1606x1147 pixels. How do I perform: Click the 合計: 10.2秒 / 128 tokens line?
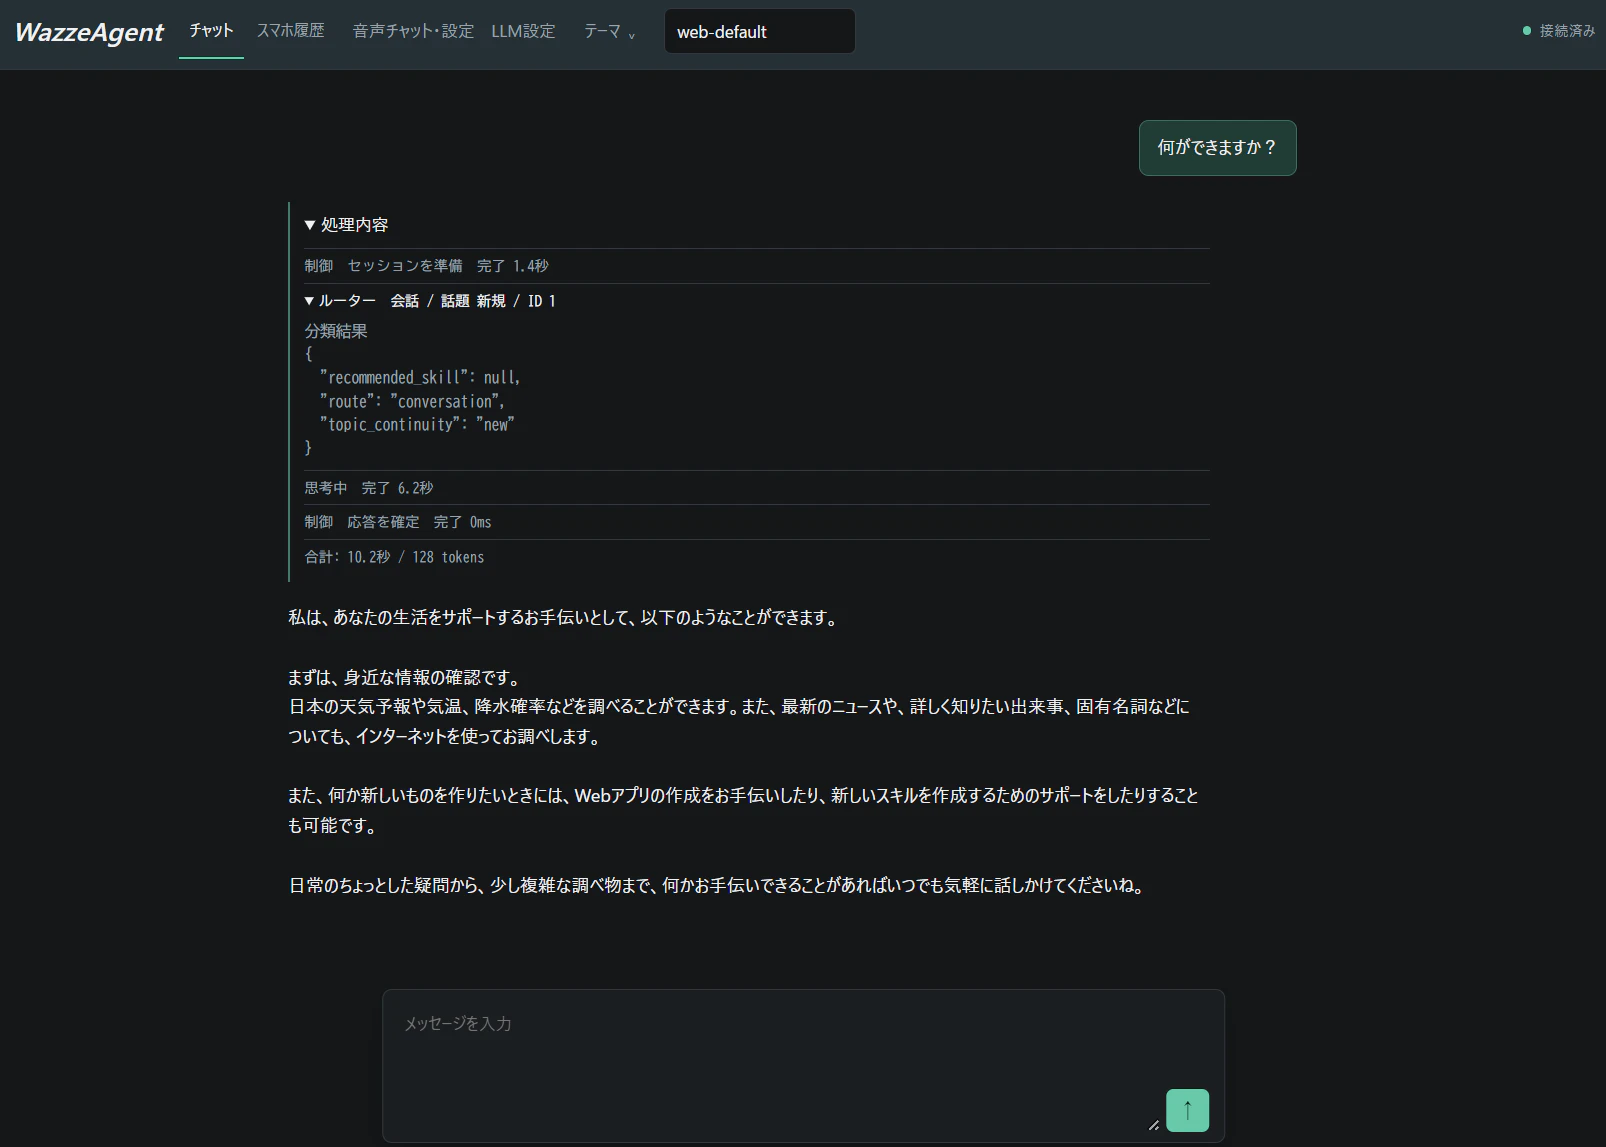click(x=394, y=557)
